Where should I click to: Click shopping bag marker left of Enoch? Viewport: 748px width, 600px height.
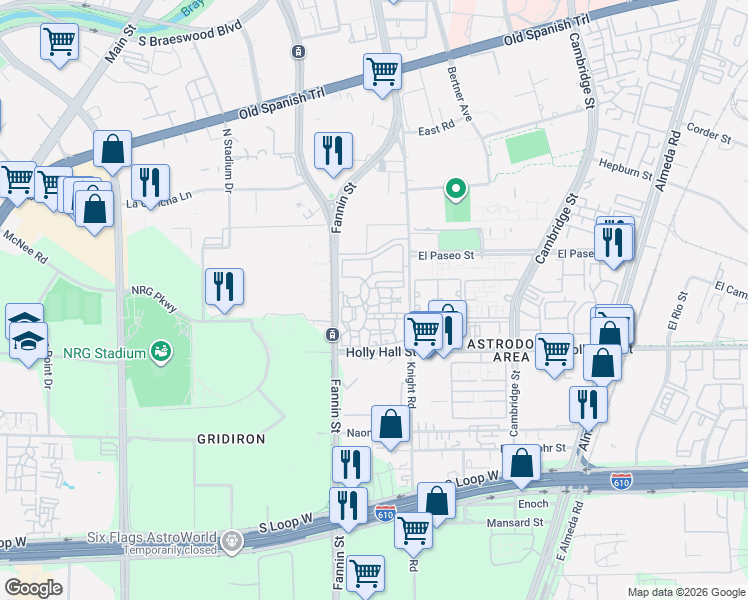436,502
